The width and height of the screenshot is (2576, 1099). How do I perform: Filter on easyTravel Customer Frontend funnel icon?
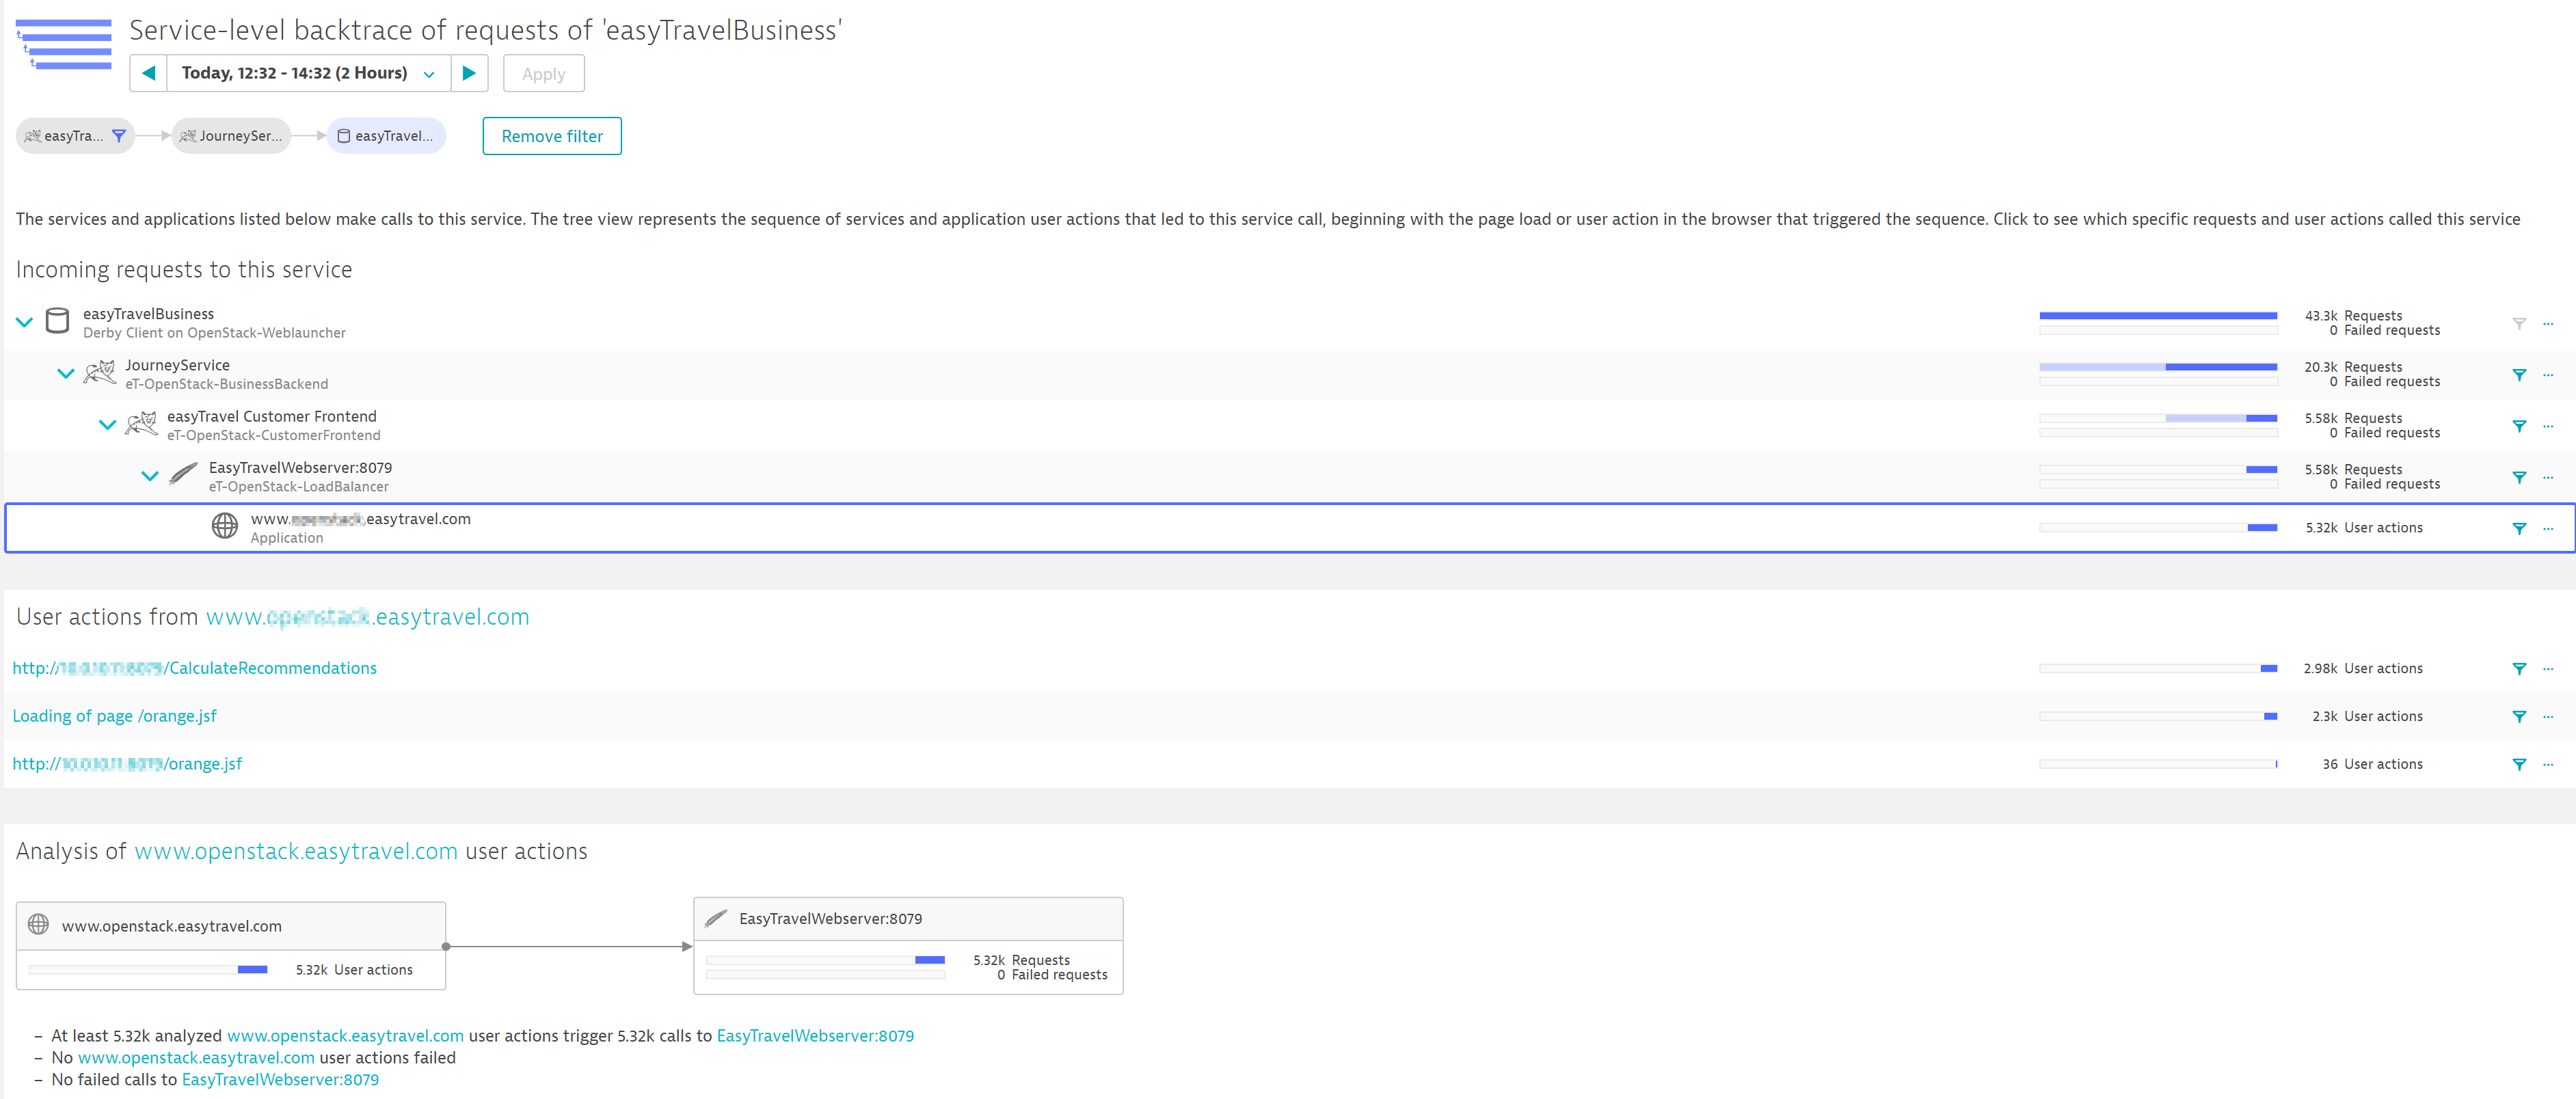point(2519,426)
